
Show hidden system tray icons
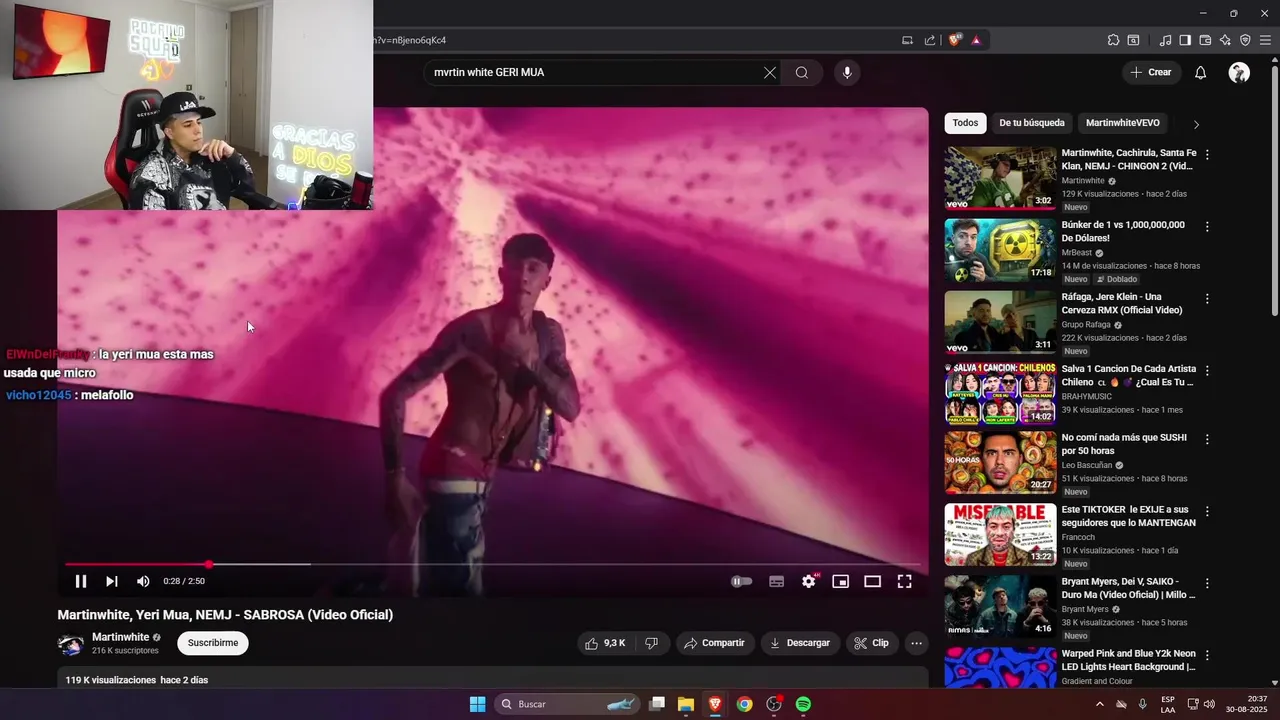[1100, 704]
